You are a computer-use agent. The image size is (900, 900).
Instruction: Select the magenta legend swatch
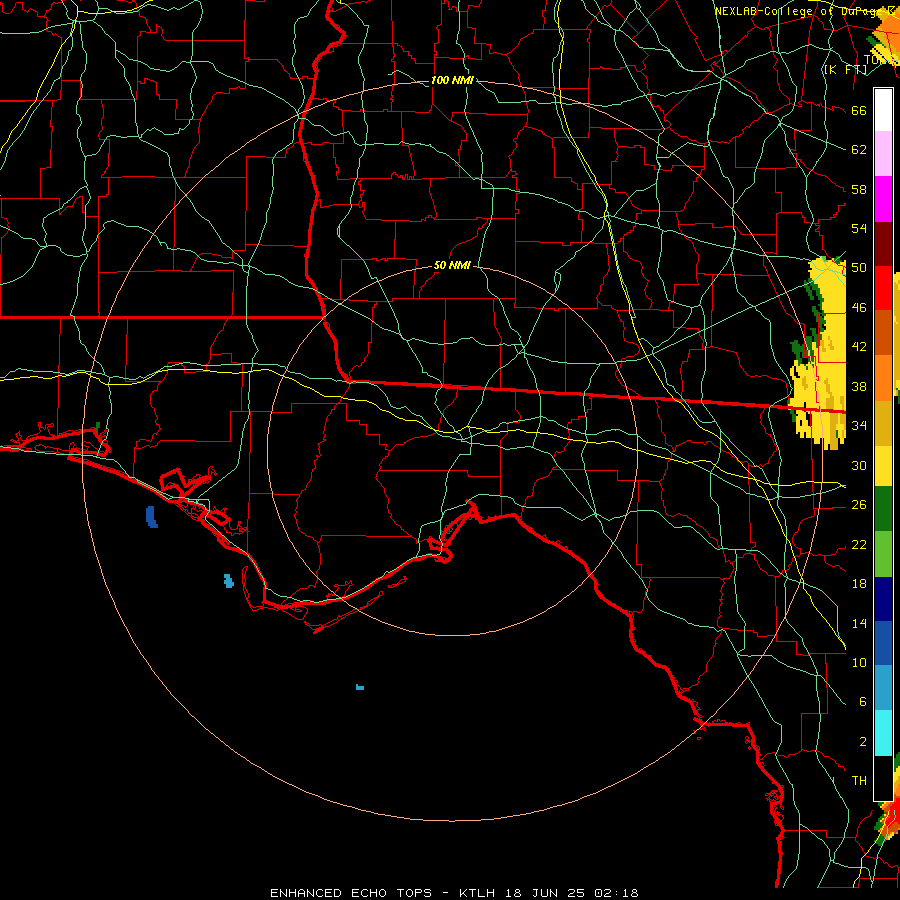[883, 199]
